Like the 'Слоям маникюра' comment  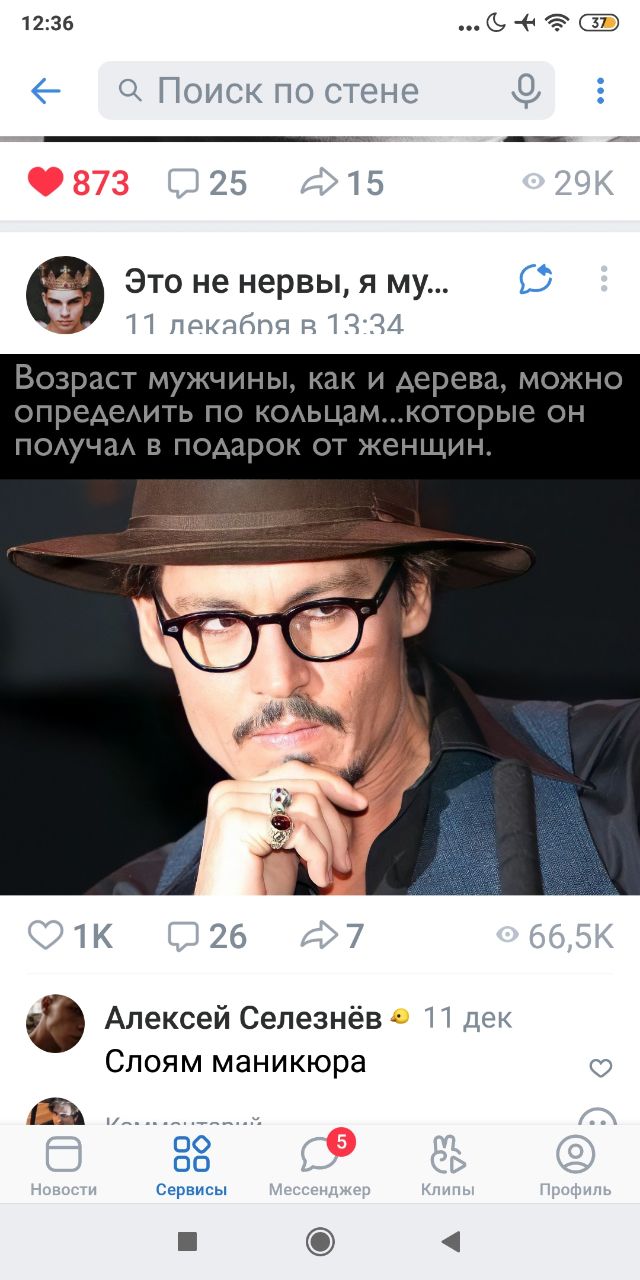coord(600,1068)
